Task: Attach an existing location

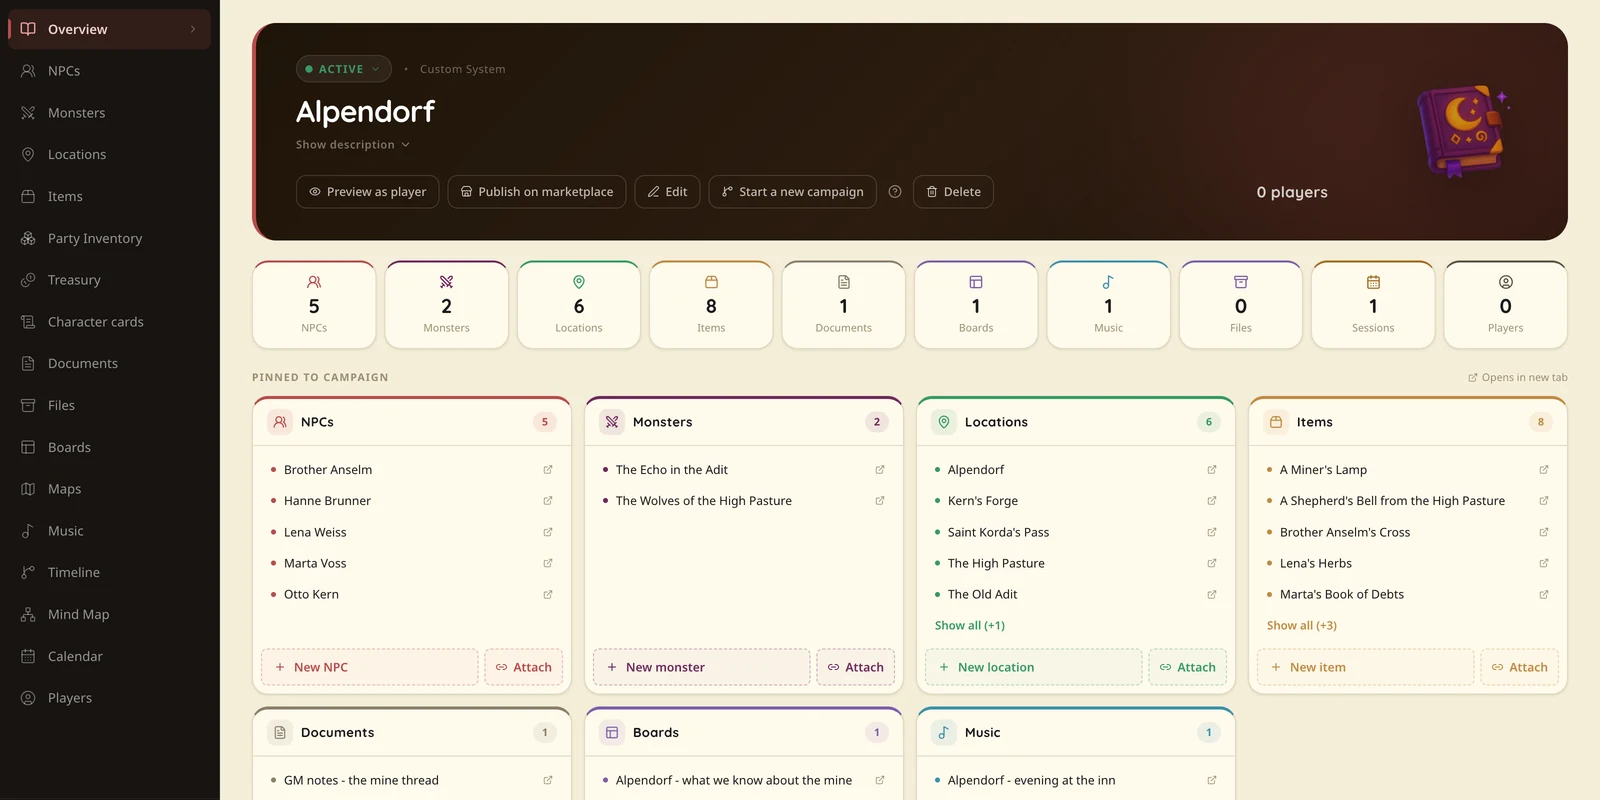Action: (1188, 667)
